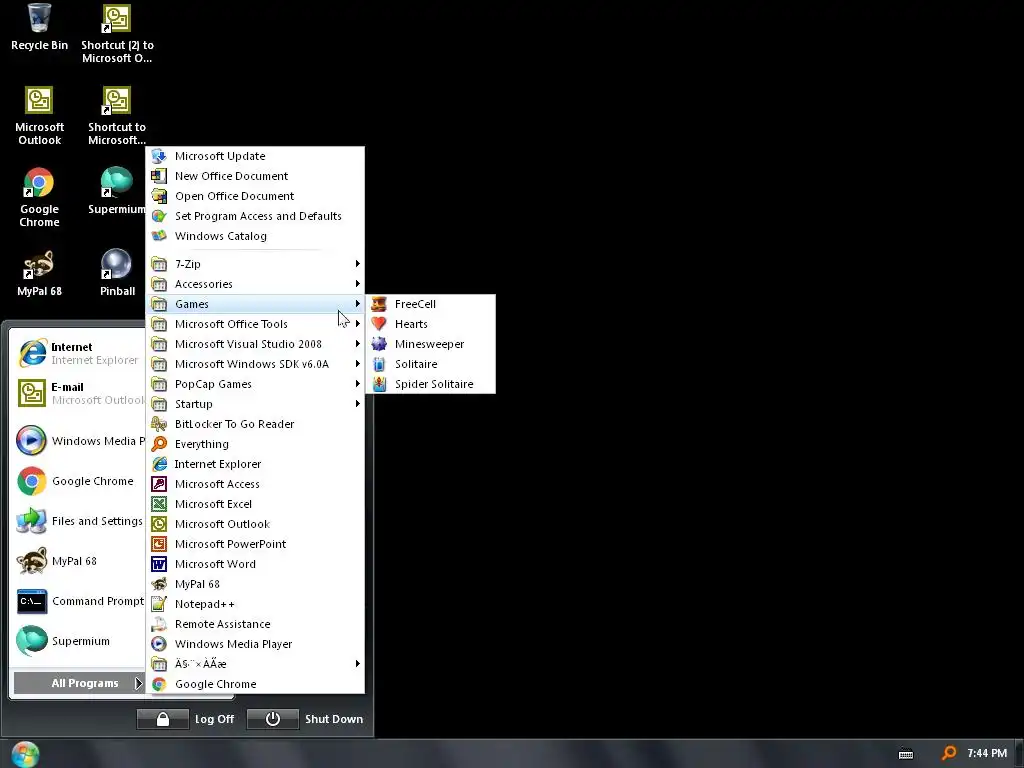This screenshot has width=1024, height=768.
Task: Open Microsoft Outlook in All Programs list
Action: point(255,524)
